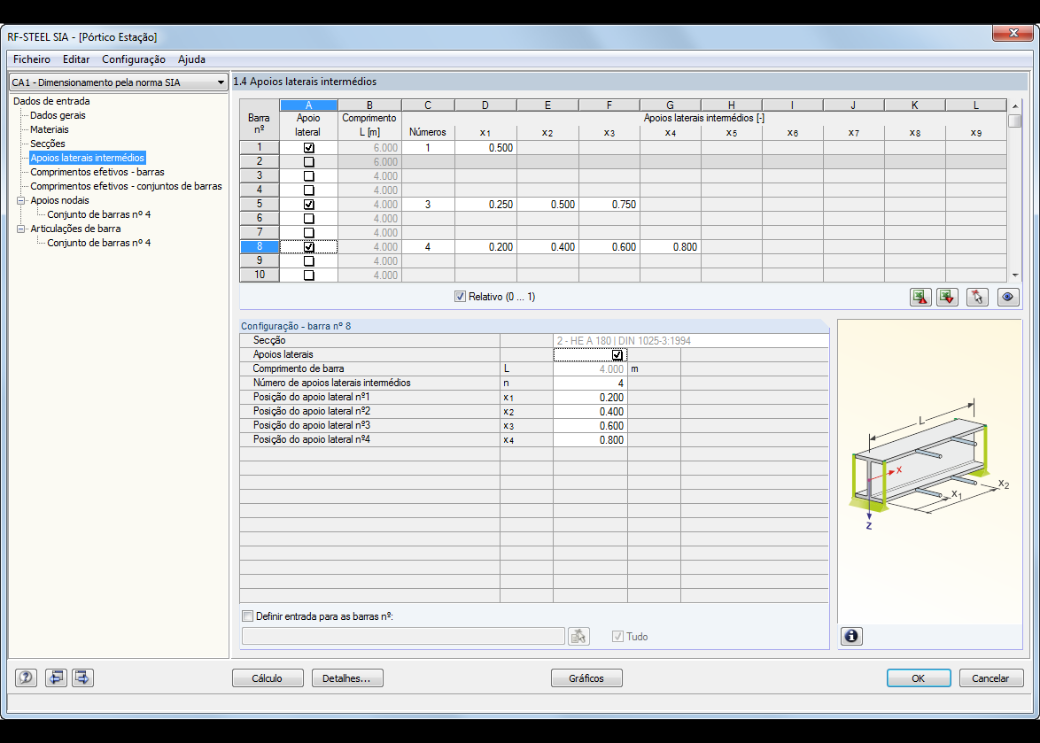
Task: Open the Editar menu
Action: pos(76,59)
